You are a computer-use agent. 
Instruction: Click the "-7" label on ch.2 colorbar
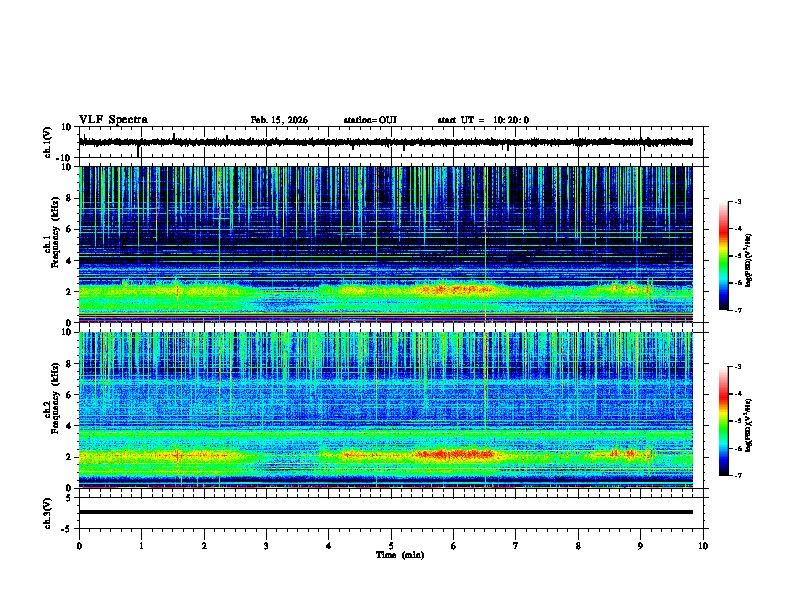(737, 475)
